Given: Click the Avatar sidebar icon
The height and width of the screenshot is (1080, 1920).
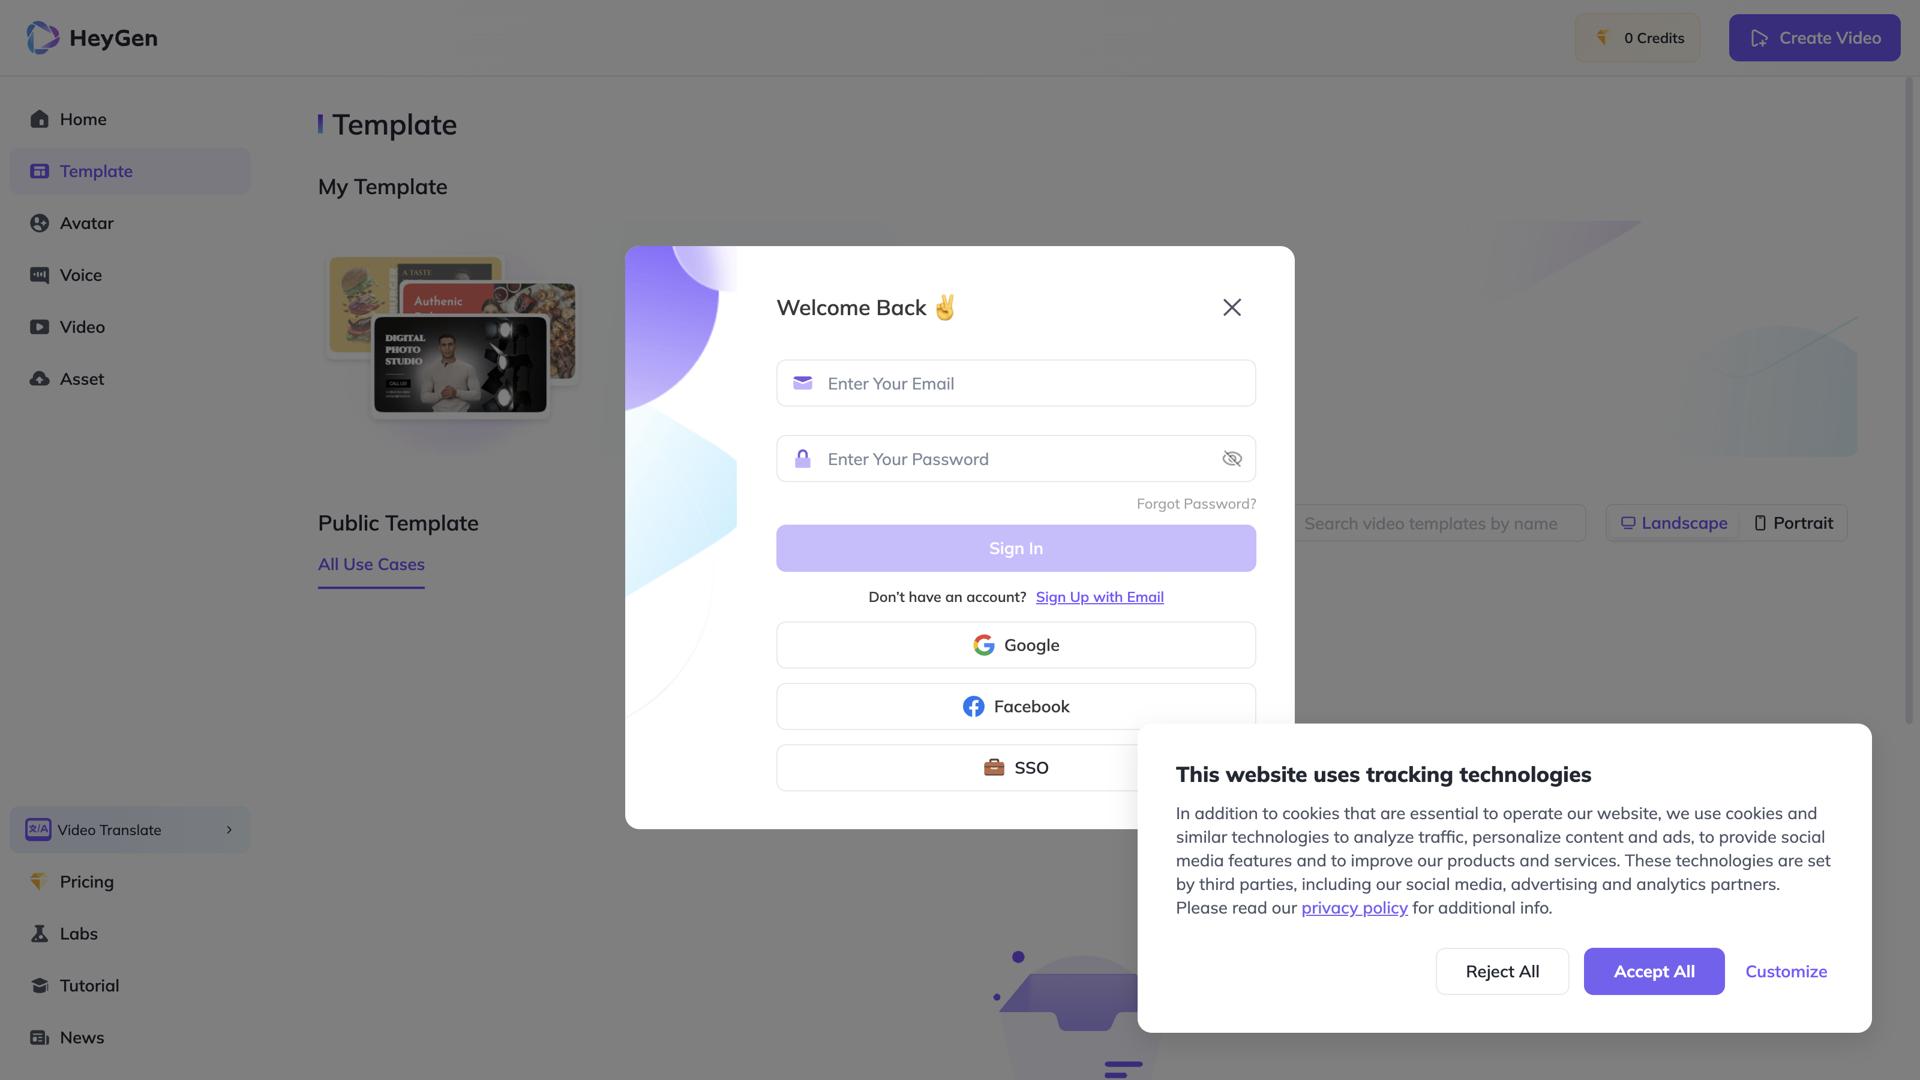Looking at the screenshot, I should [39, 223].
